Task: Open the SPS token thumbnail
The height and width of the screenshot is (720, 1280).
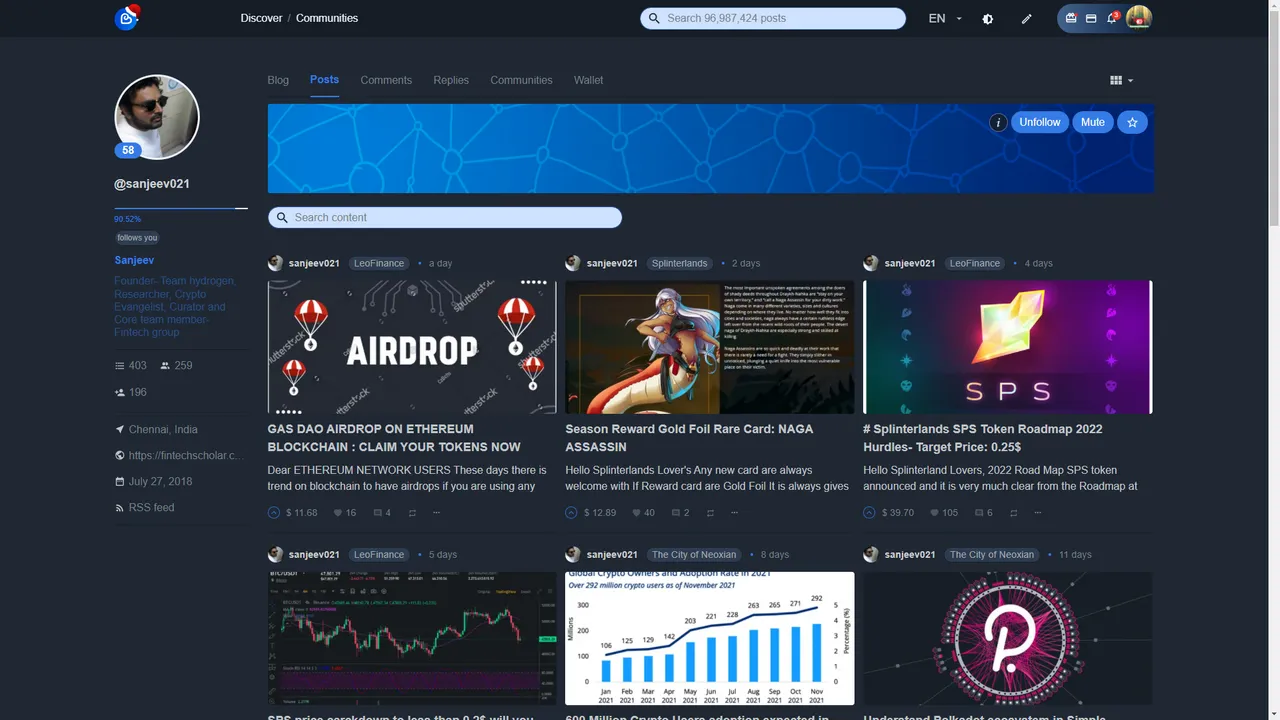Action: pyautogui.click(x=1007, y=347)
